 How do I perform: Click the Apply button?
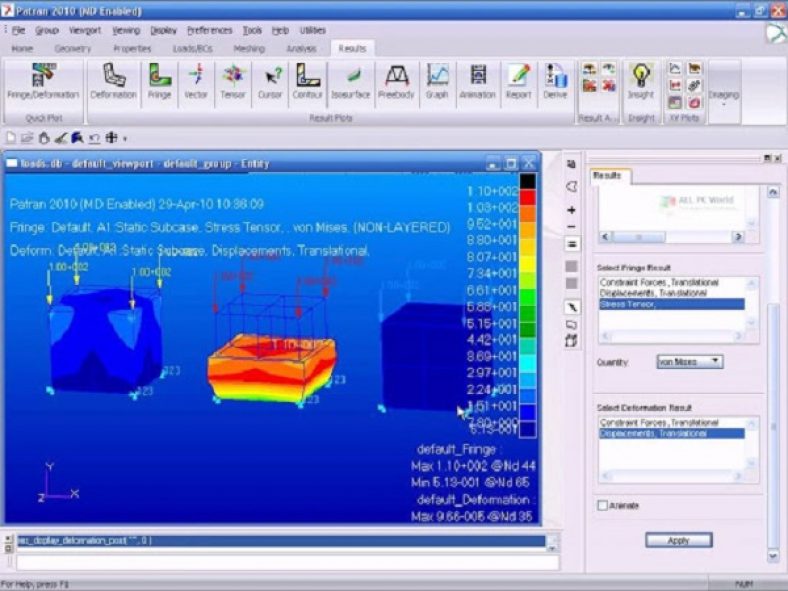(x=678, y=540)
